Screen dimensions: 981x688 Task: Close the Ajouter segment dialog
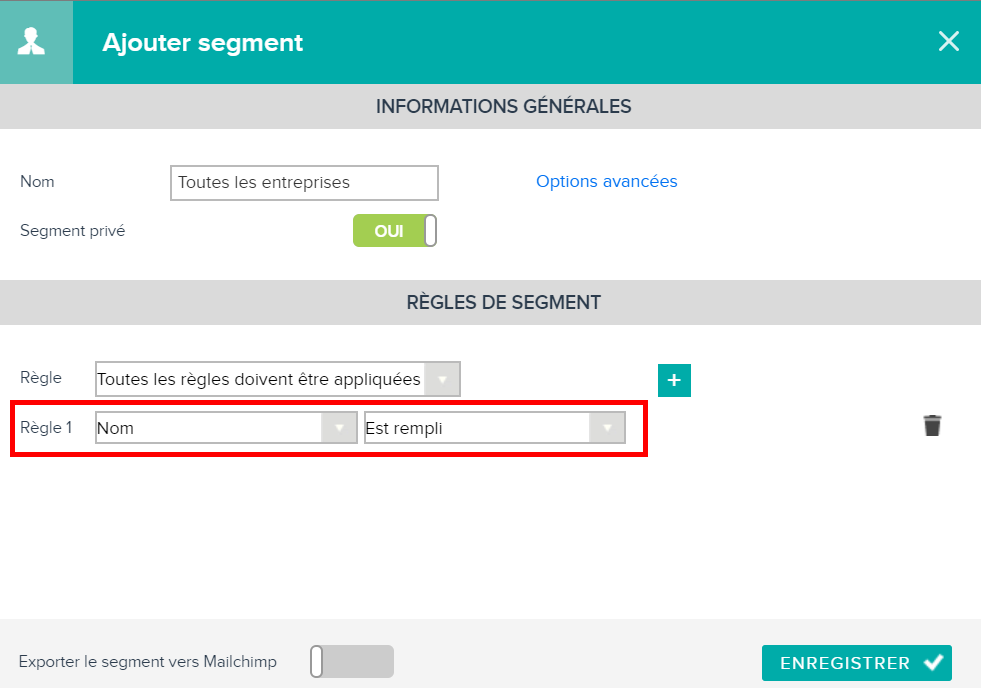[948, 41]
